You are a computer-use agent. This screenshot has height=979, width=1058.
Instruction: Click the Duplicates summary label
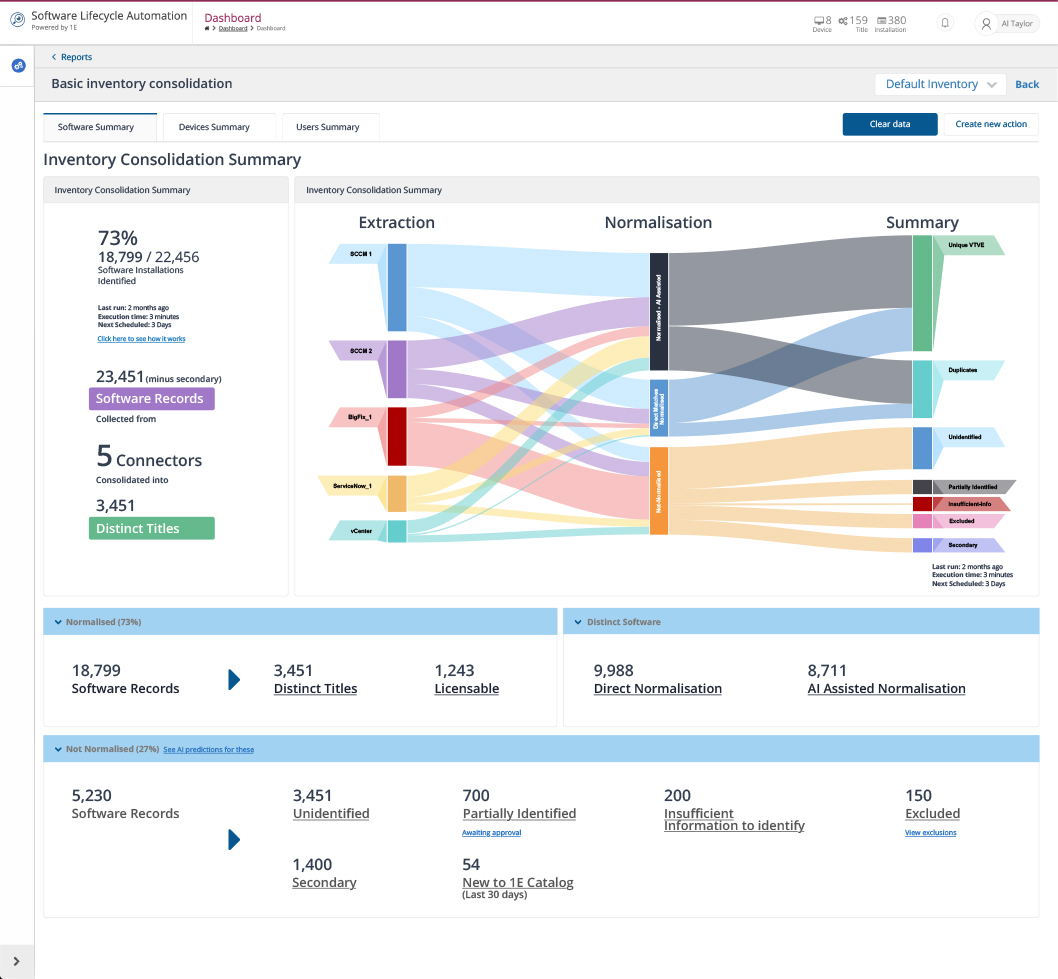969,370
